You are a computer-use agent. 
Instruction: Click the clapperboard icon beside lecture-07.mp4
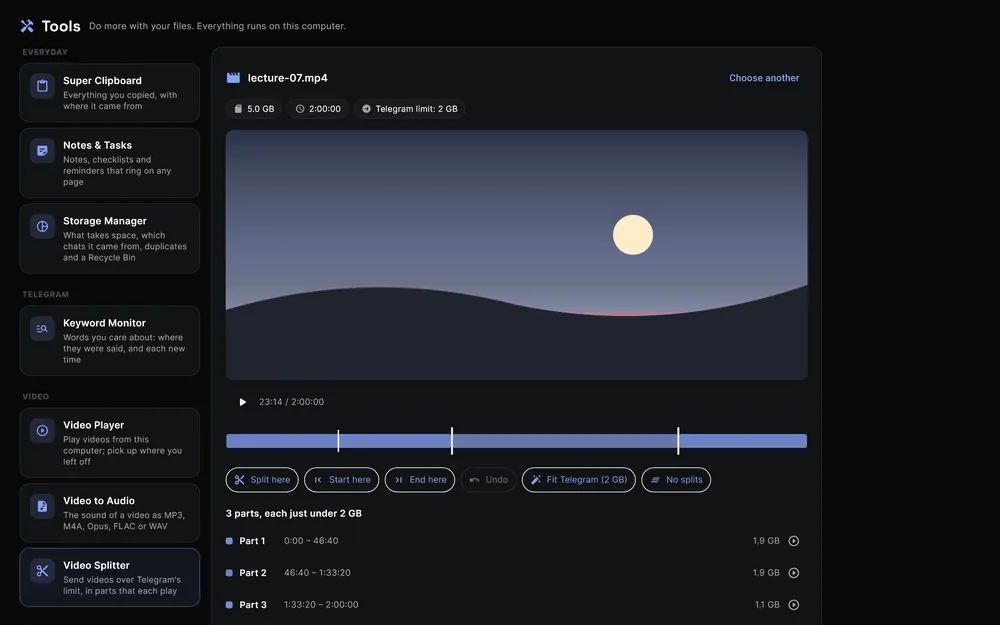pyautogui.click(x=233, y=78)
